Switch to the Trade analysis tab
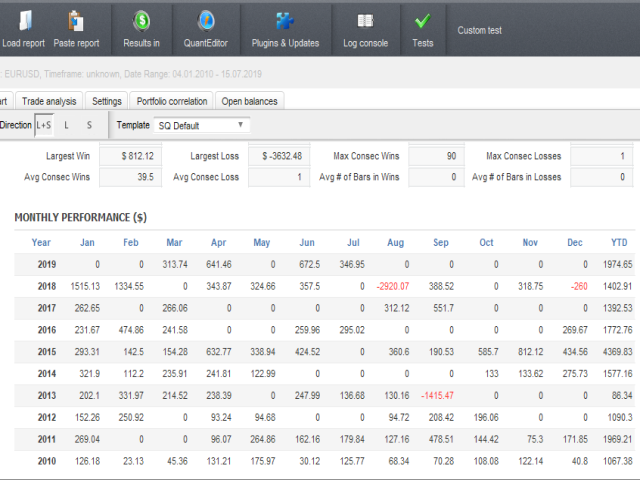This screenshot has height=480, width=640. click(49, 101)
